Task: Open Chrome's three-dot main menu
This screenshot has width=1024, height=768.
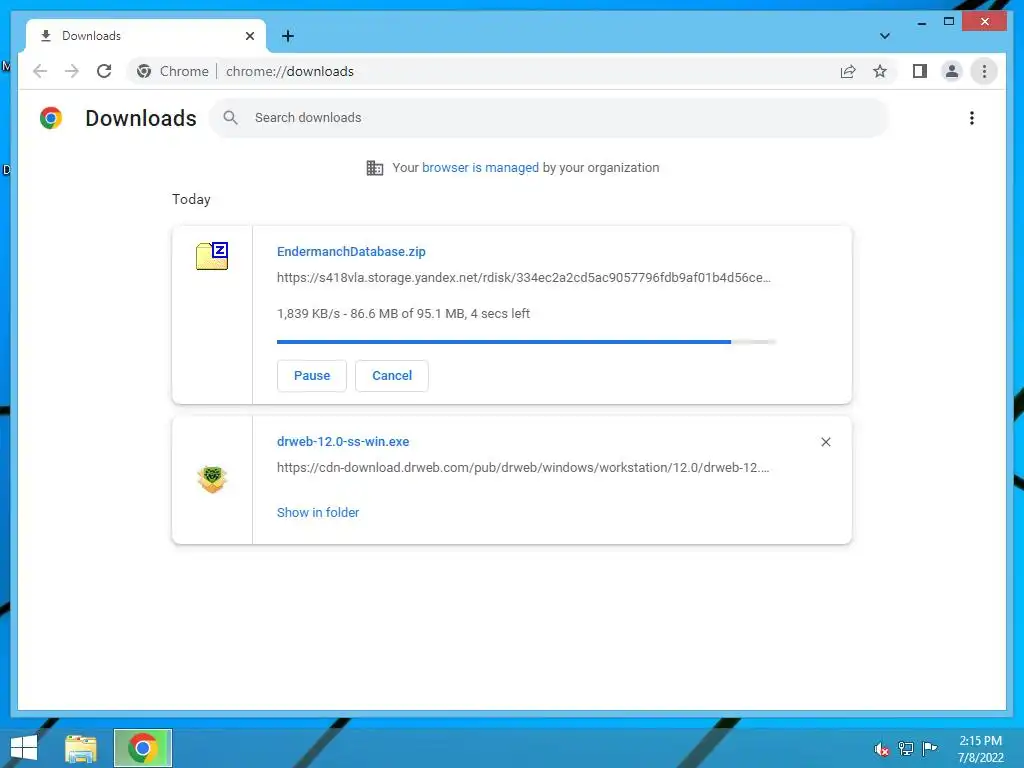Action: [984, 71]
